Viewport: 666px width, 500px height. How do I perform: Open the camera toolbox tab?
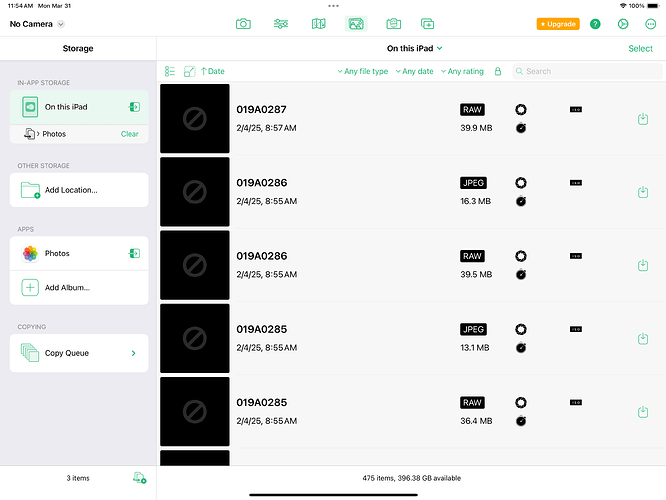(394, 24)
